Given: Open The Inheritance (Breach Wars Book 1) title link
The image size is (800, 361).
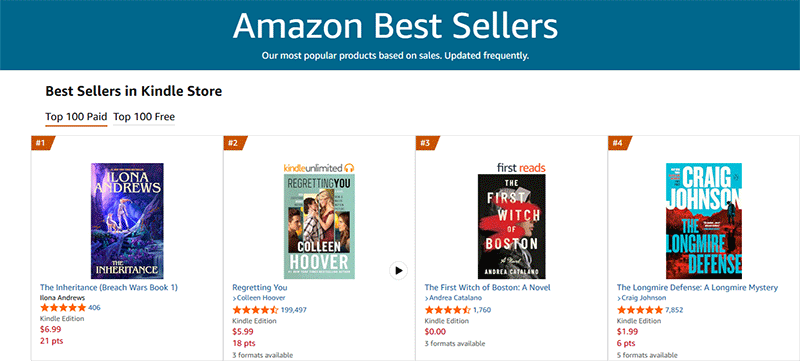Looking at the screenshot, I should [x=109, y=287].
